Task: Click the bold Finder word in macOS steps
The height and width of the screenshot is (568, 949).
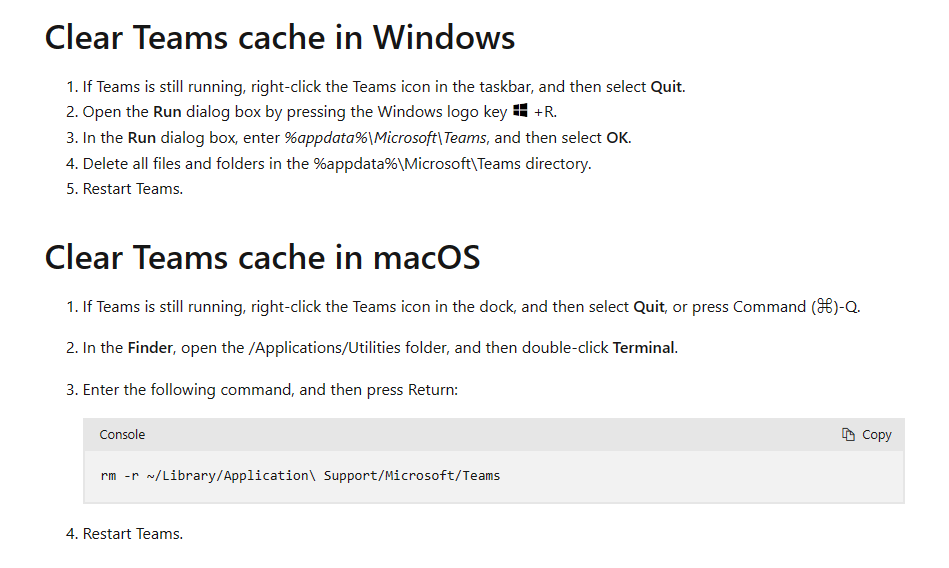Action: (x=150, y=348)
